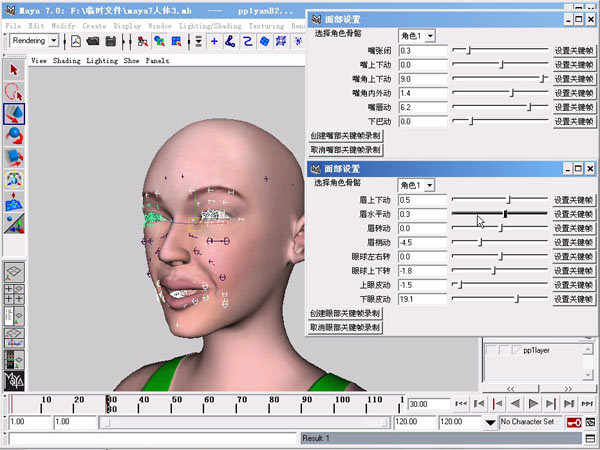Switch to single perspective view layout

click(14, 272)
